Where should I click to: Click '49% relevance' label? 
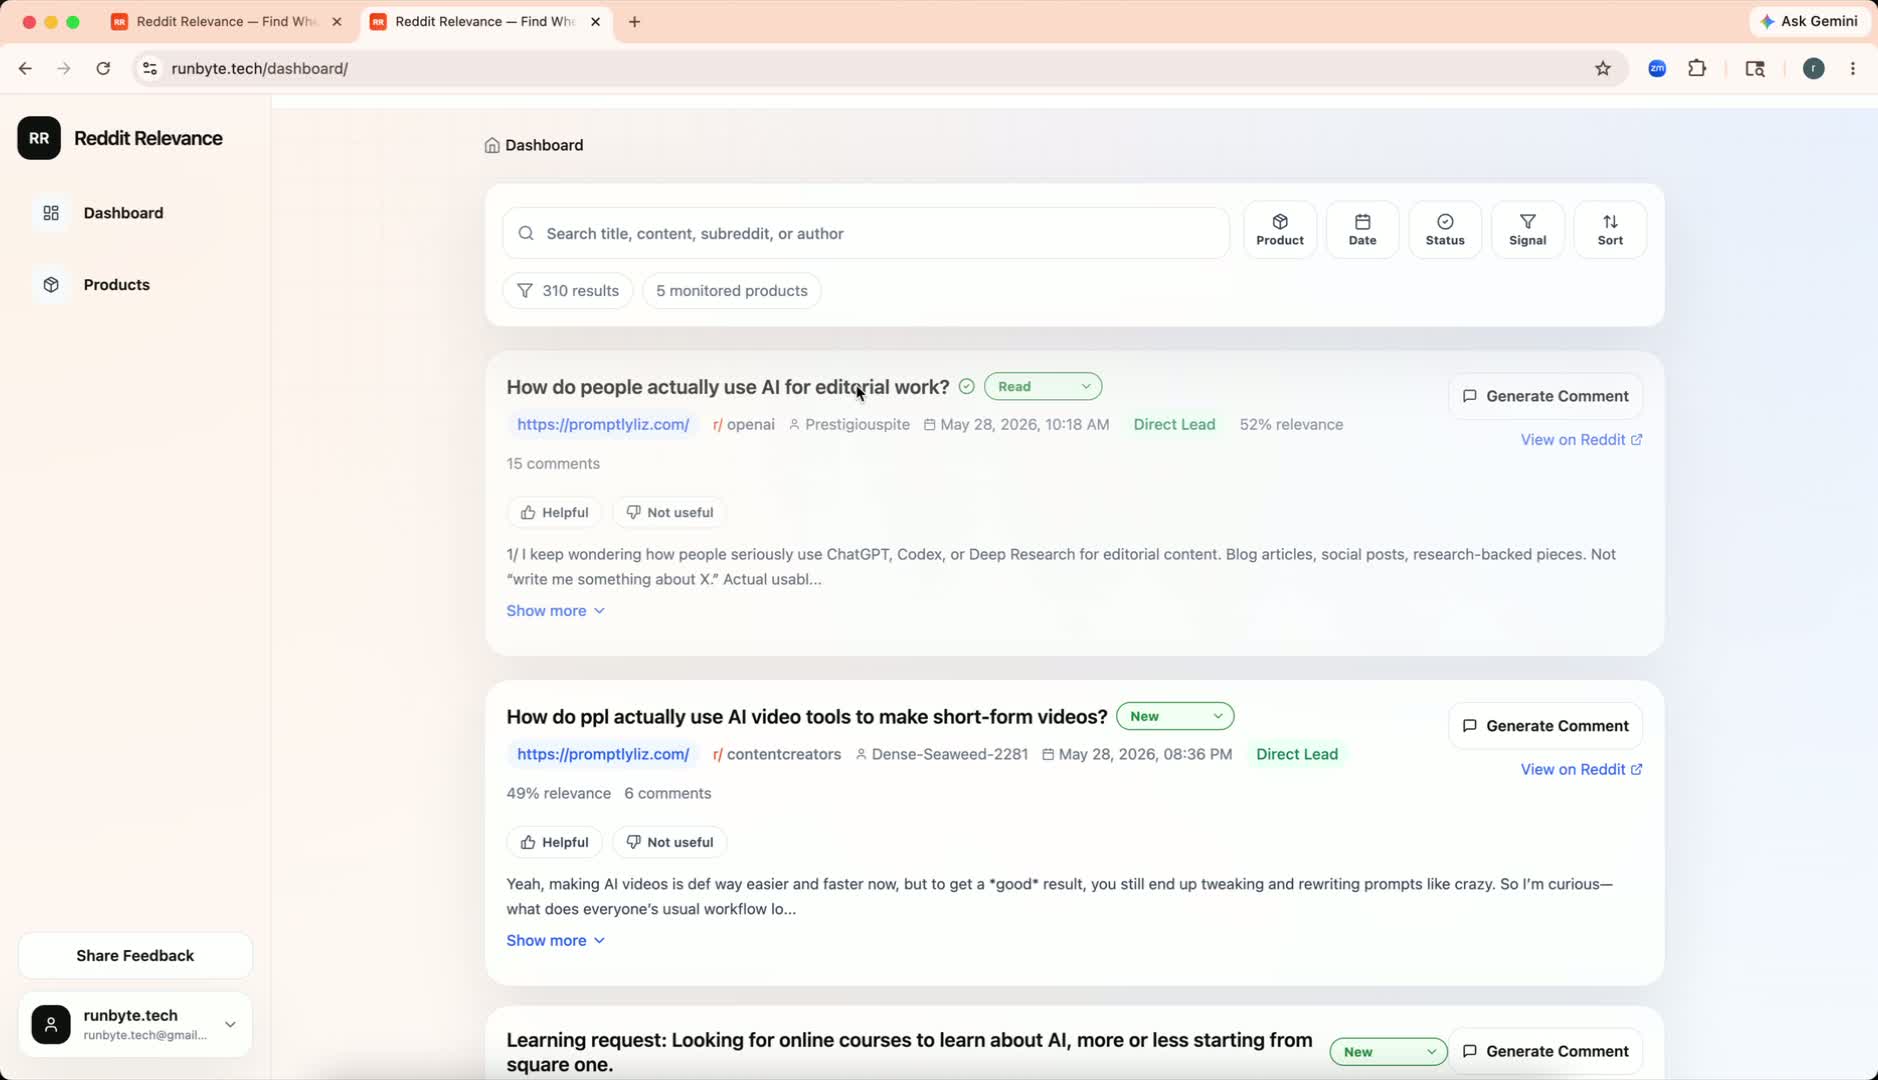(558, 794)
